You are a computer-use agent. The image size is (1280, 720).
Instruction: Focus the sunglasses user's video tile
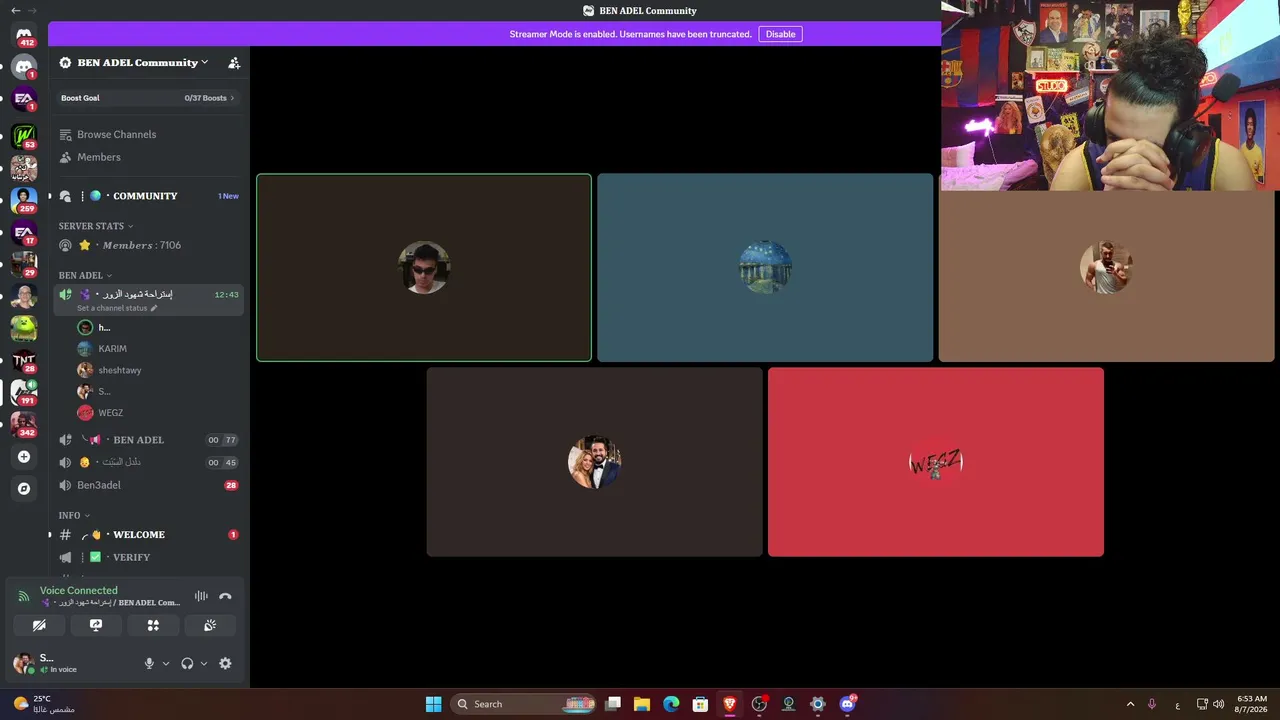pyautogui.click(x=424, y=268)
